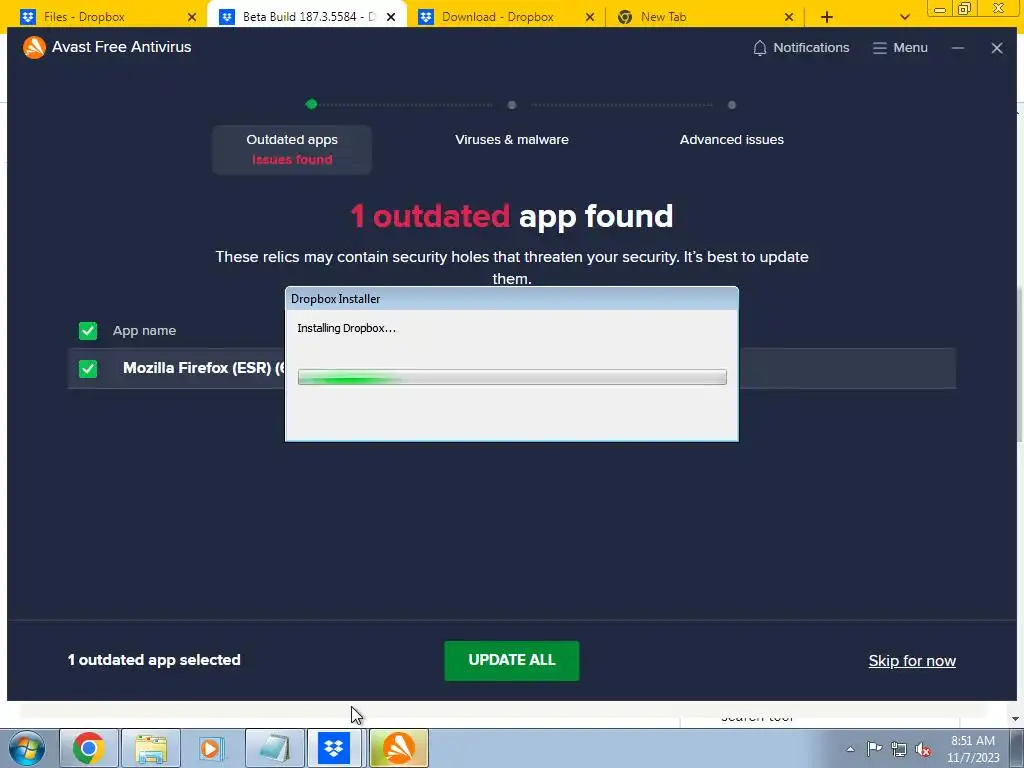This screenshot has width=1024, height=768.
Task: Click the 1 outdated app selected text
Action: [154, 660]
